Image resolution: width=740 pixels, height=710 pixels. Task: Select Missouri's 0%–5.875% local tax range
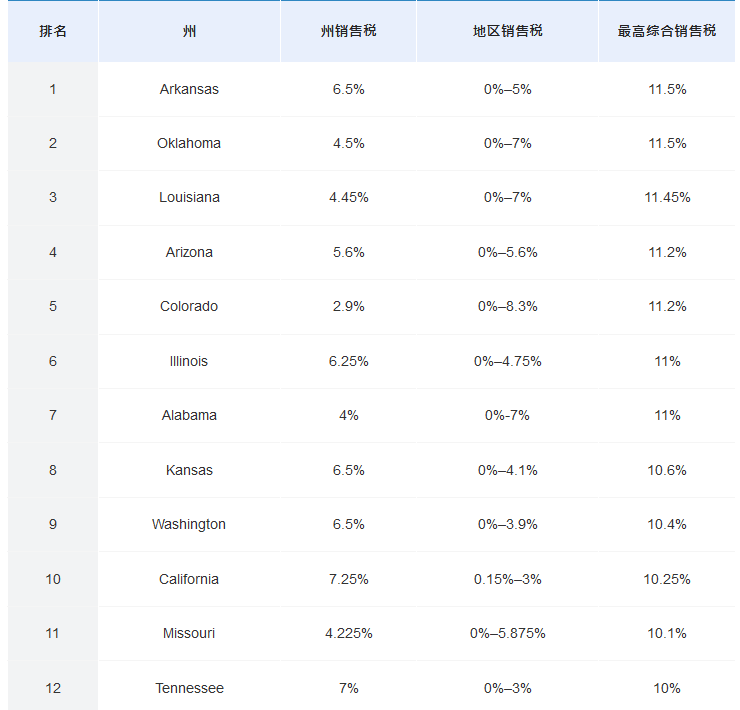pos(507,633)
